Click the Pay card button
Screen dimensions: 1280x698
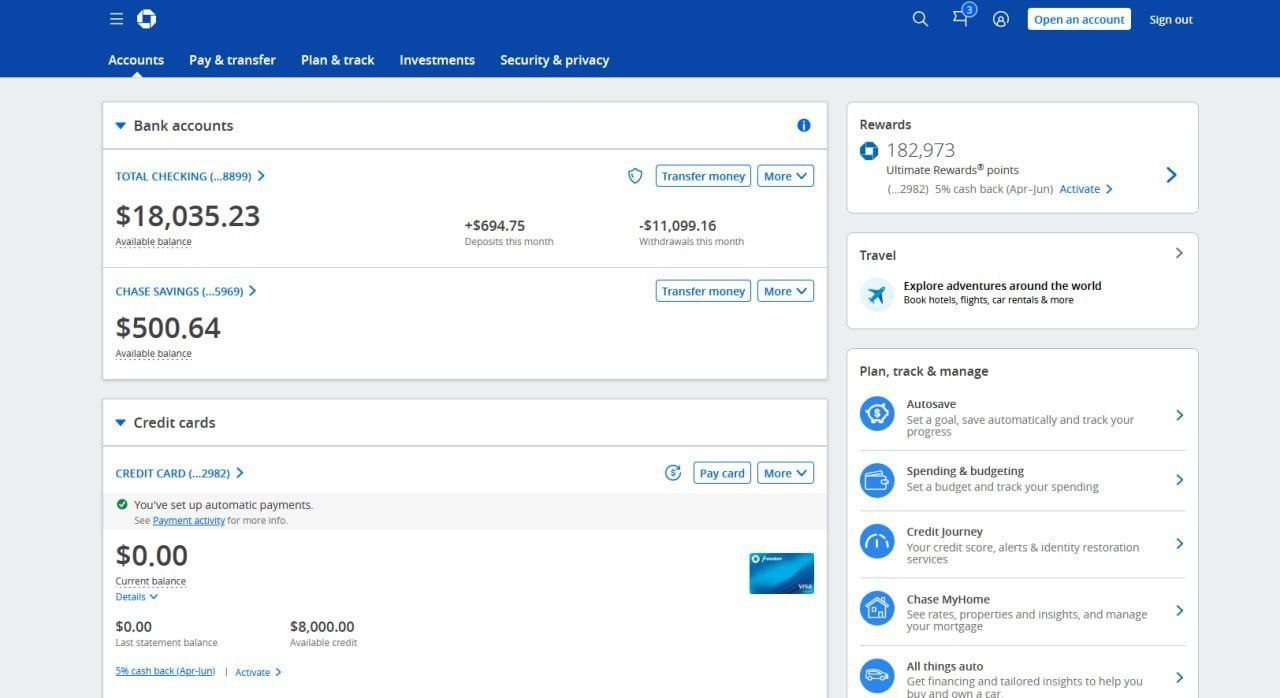tap(721, 473)
